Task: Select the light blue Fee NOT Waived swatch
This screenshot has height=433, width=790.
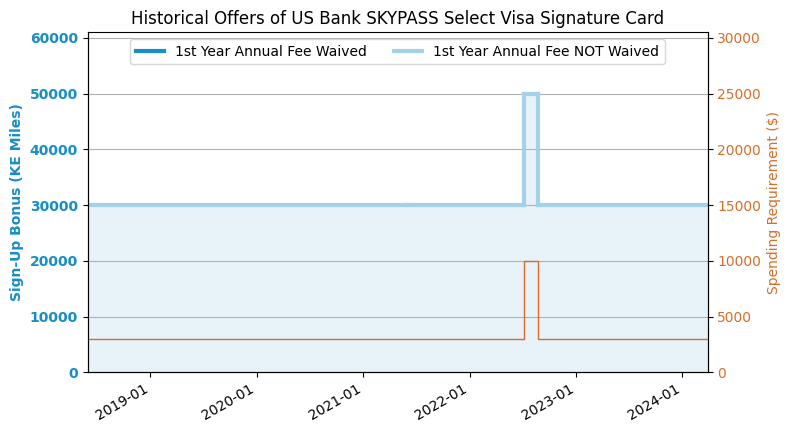Action: [408, 51]
